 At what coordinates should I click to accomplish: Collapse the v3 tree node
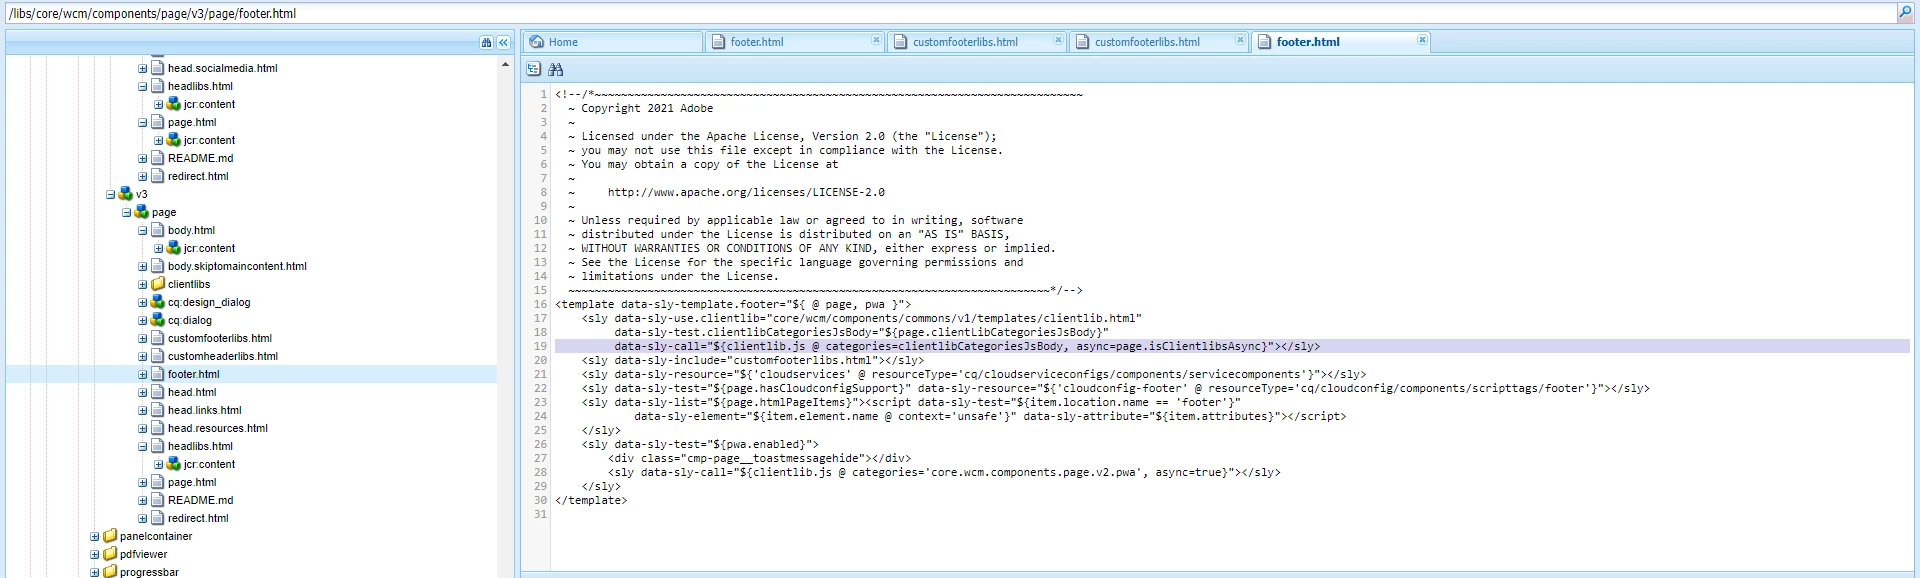(x=111, y=194)
